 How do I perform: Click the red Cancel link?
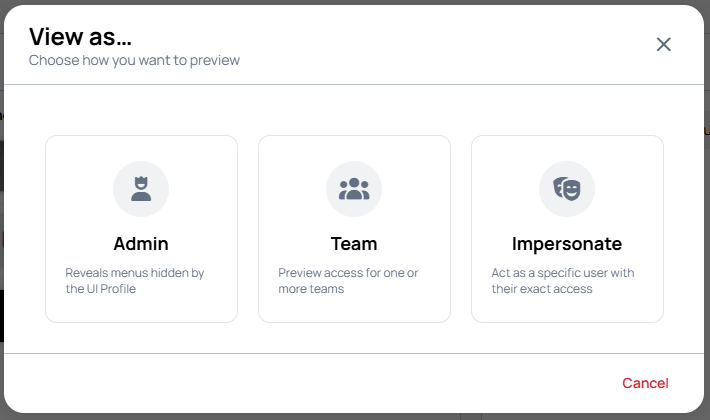[645, 383]
